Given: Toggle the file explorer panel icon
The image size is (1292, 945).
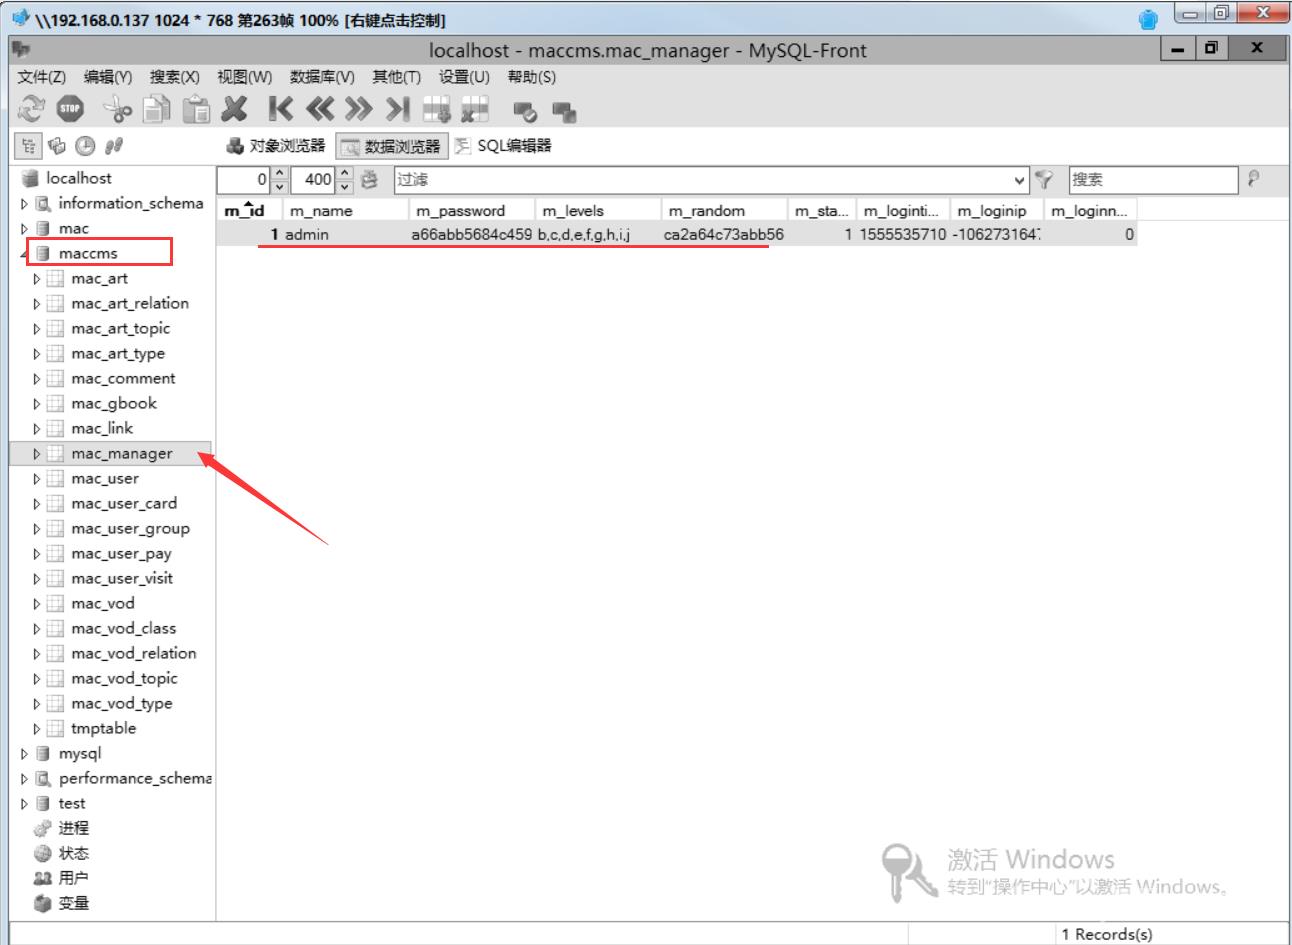Looking at the screenshot, I should (57, 147).
